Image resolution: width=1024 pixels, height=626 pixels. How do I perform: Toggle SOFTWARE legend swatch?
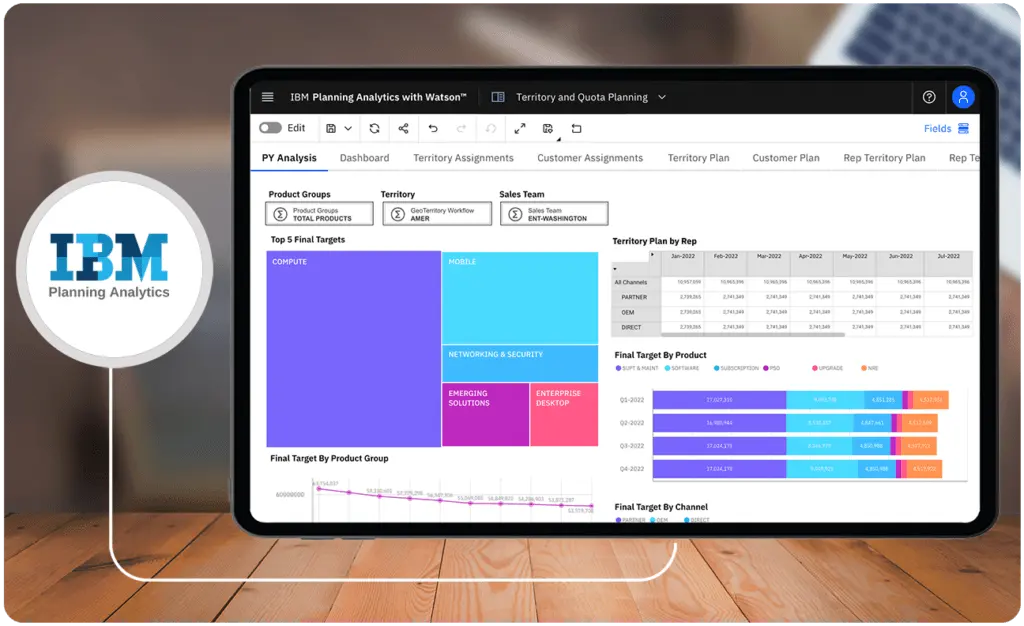[667, 368]
